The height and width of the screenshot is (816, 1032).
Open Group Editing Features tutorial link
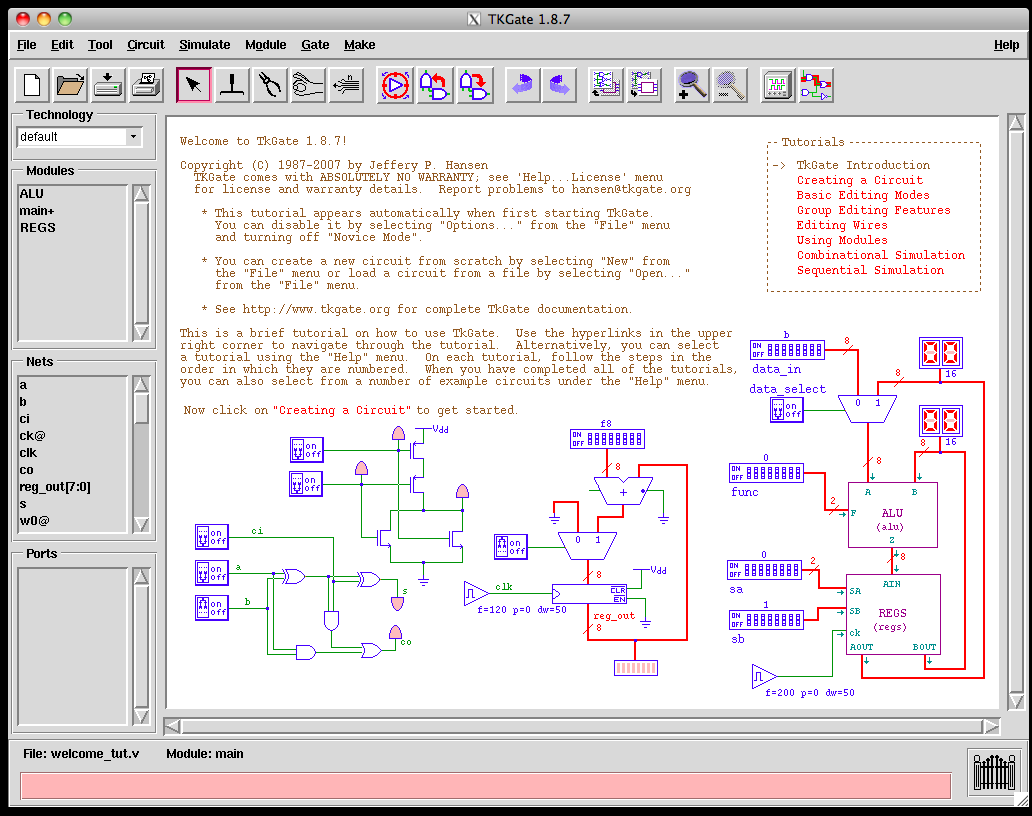point(873,211)
